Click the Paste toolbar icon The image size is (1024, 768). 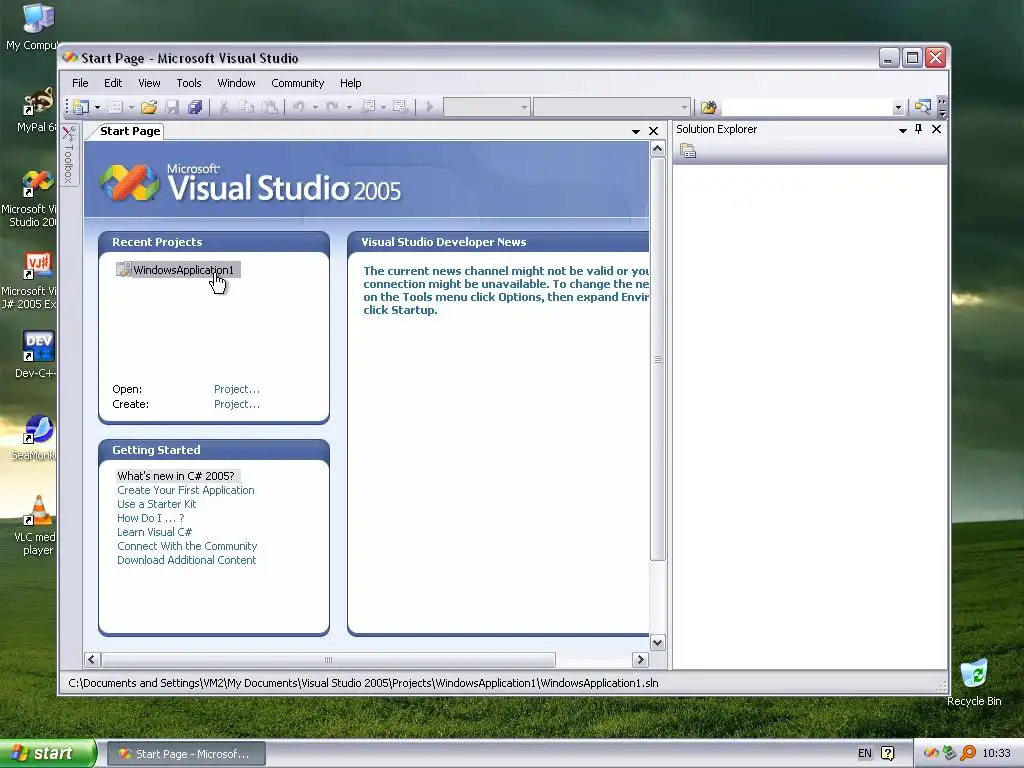click(x=270, y=107)
